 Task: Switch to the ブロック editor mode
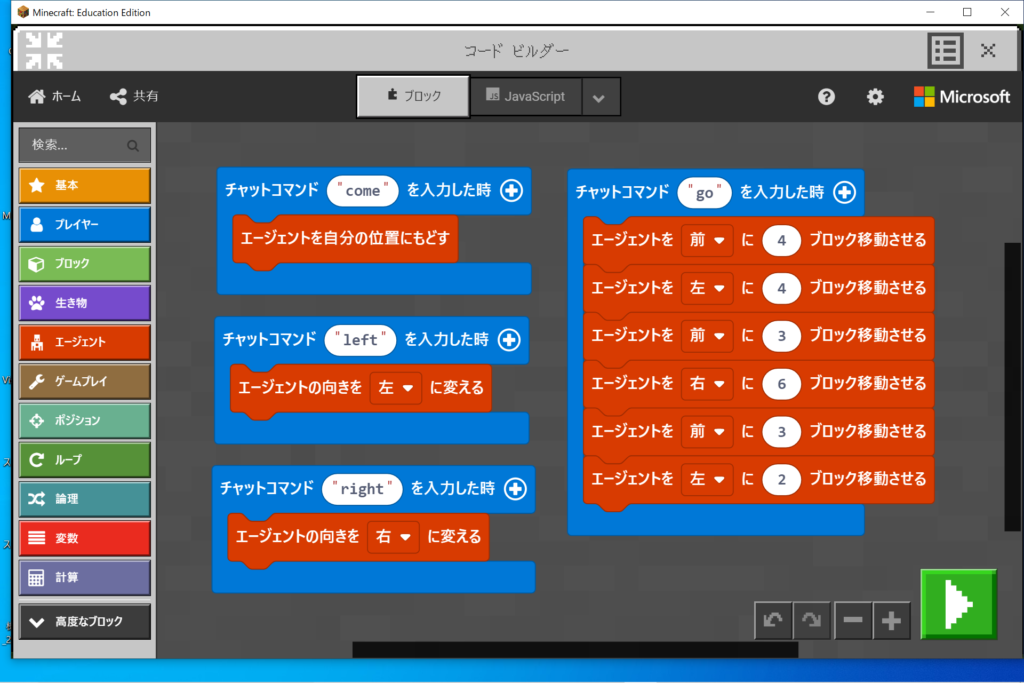click(414, 97)
